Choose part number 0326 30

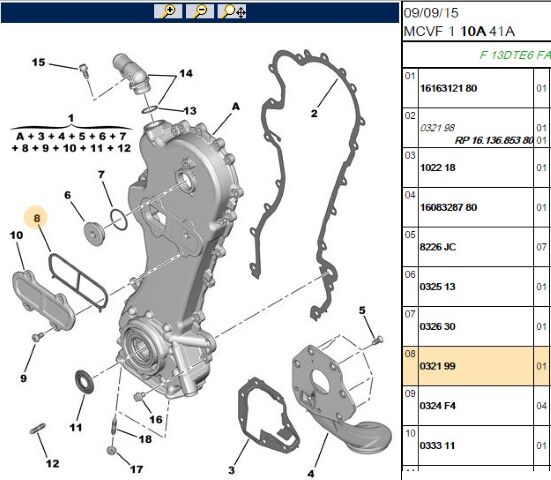coord(437,326)
